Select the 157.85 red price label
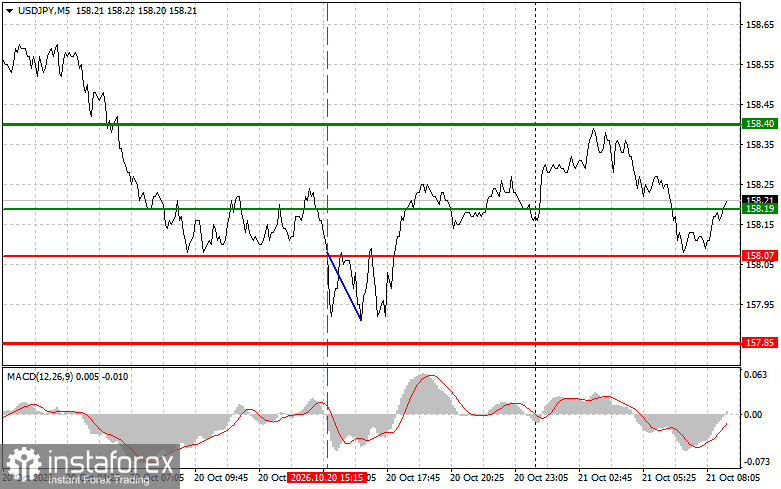This screenshot has width=781, height=489. [760, 343]
